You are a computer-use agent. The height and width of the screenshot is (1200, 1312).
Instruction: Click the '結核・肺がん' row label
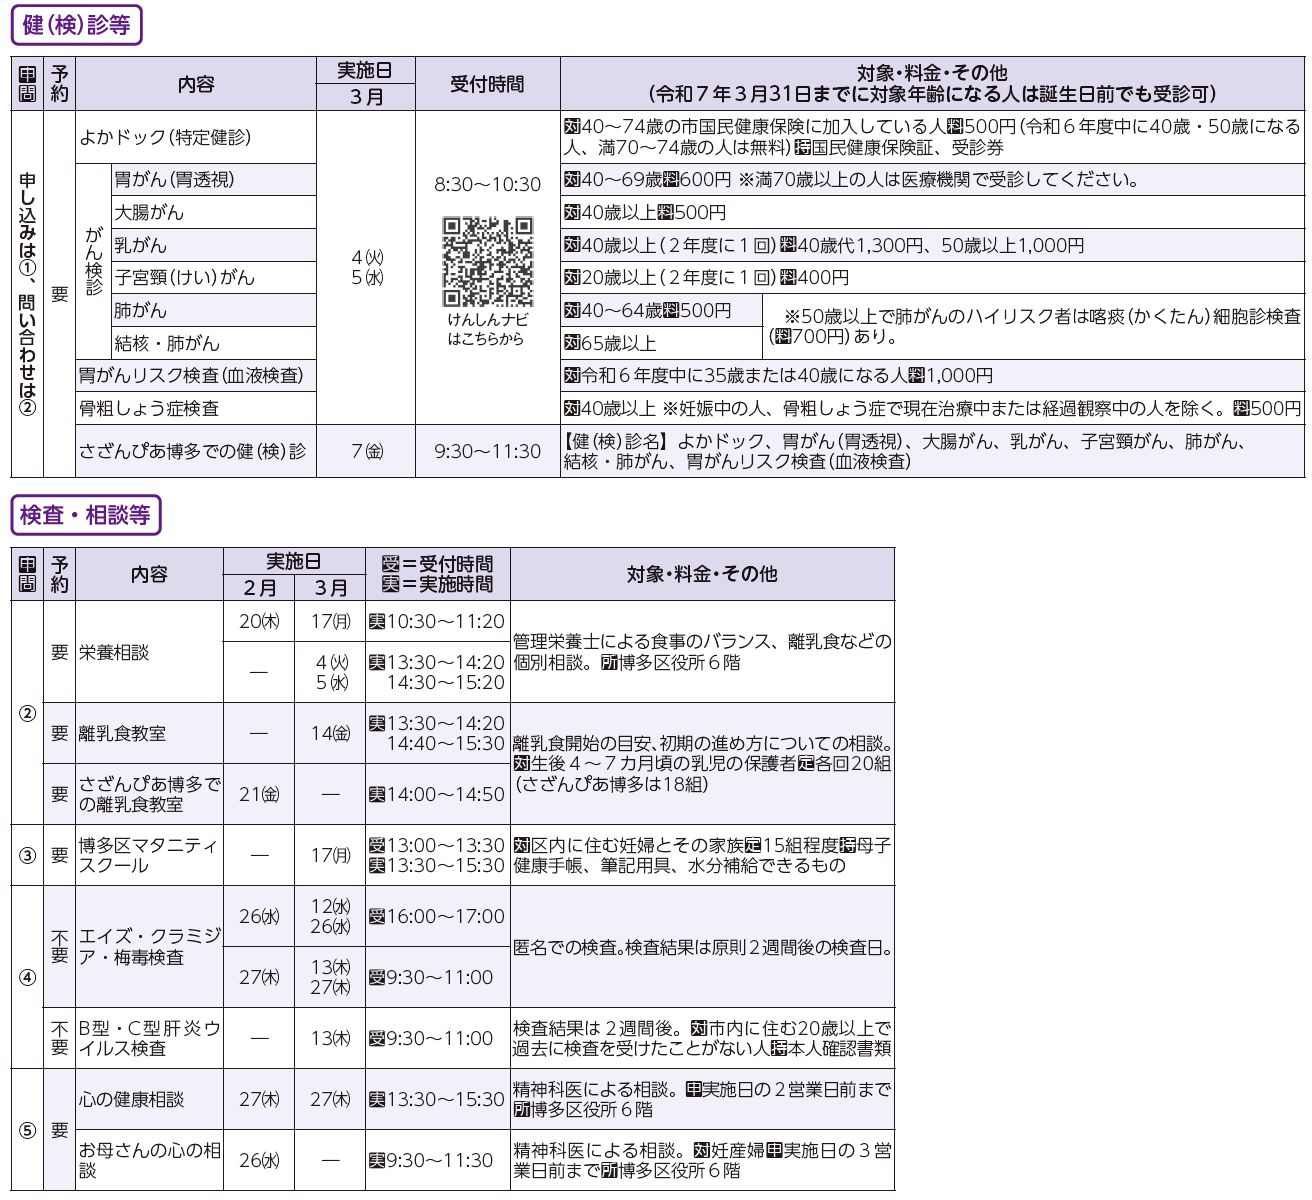pyautogui.click(x=167, y=343)
